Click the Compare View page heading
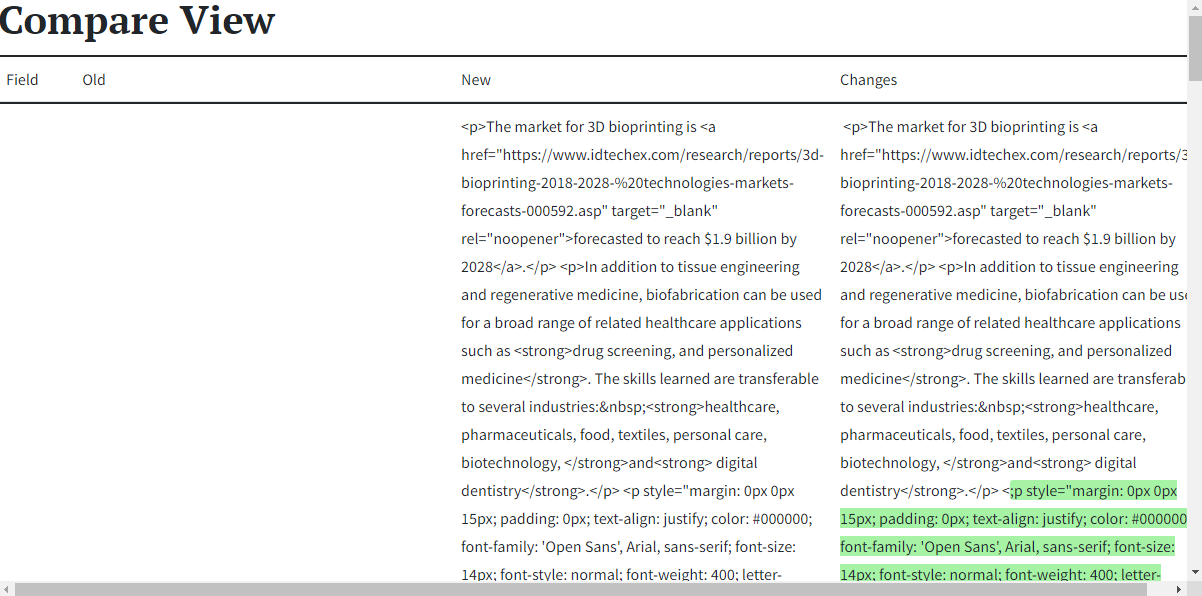Screen dimensions: 1202x596 point(137,20)
